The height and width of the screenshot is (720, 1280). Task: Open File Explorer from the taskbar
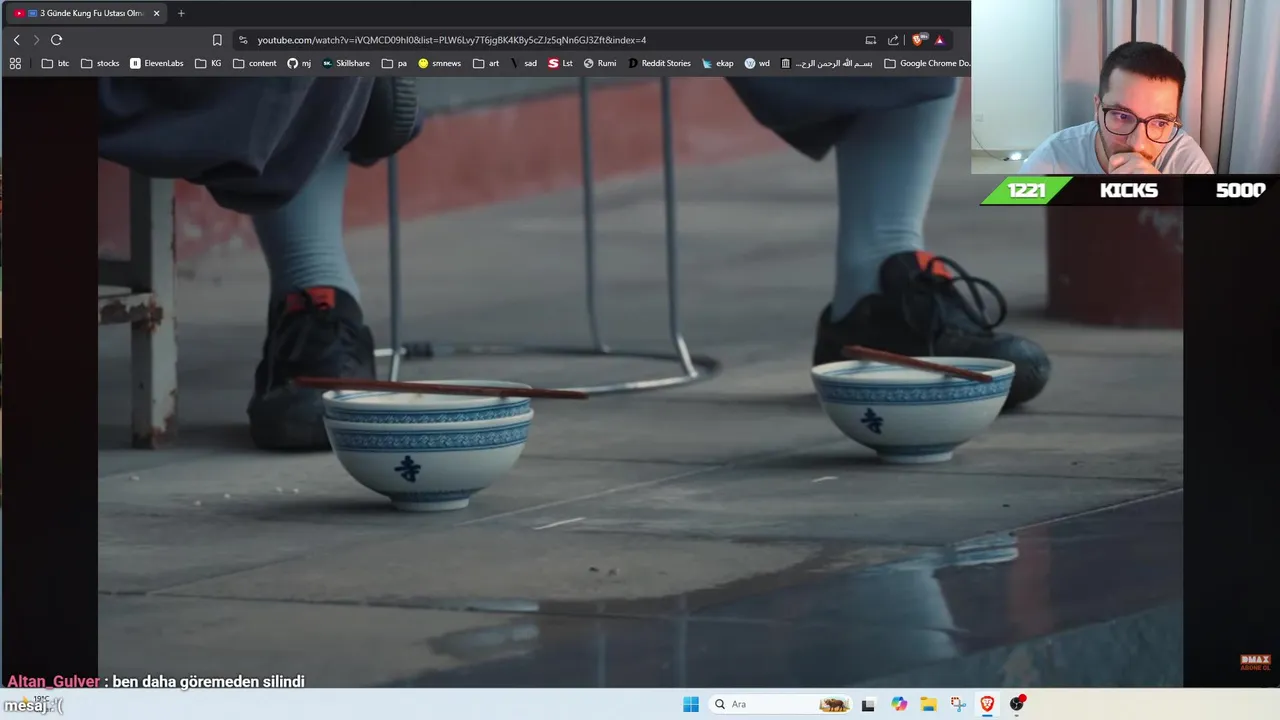[x=928, y=704]
